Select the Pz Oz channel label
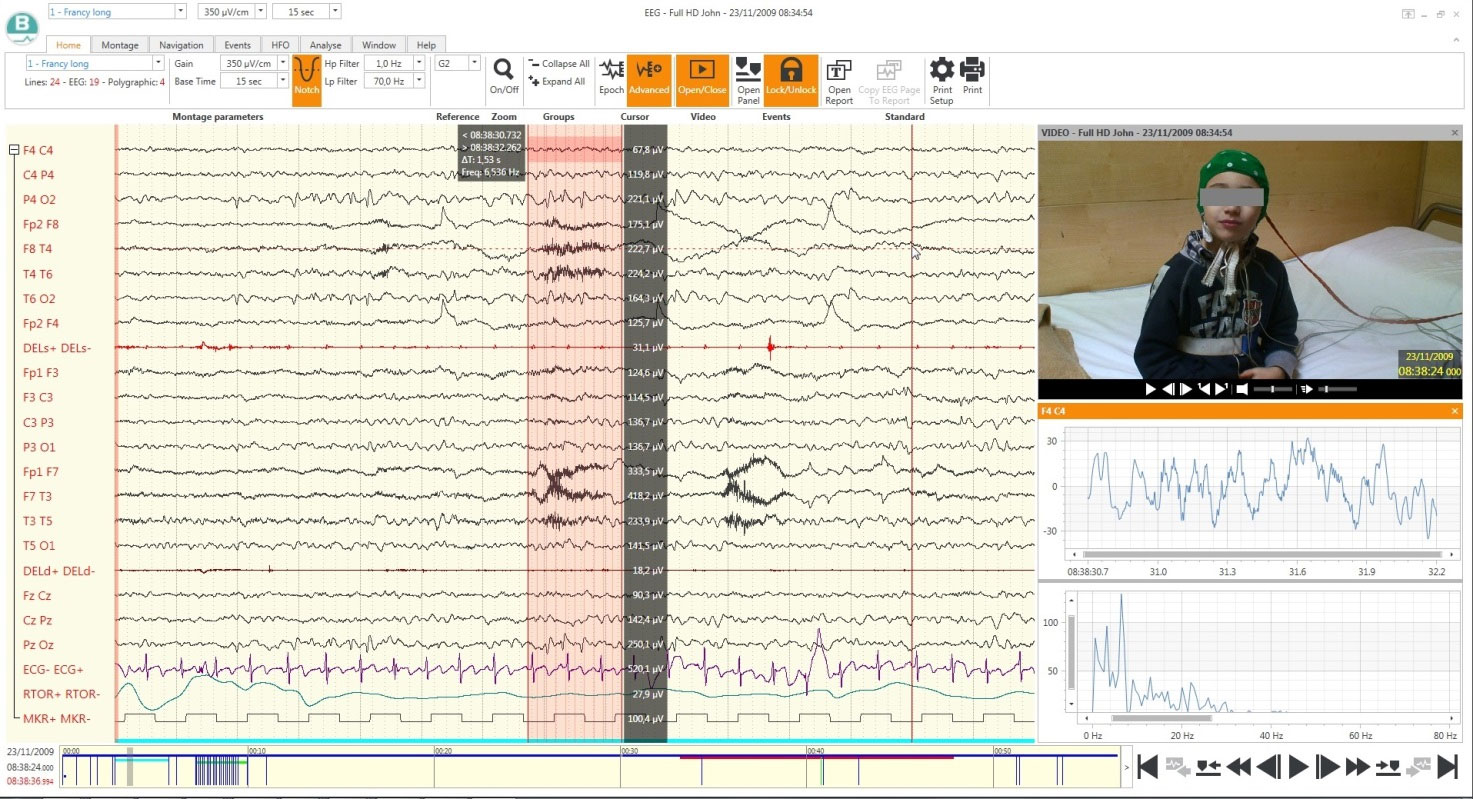The image size is (1473, 799). click(x=38, y=645)
